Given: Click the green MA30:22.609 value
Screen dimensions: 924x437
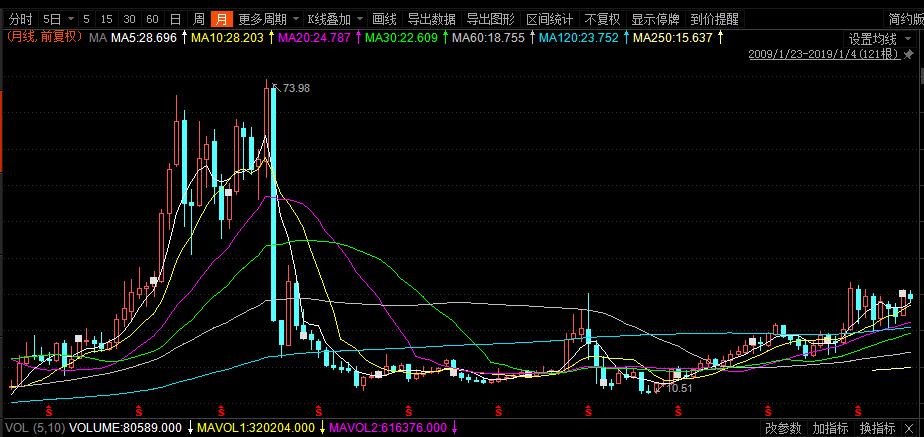Looking at the screenshot, I should point(401,38).
